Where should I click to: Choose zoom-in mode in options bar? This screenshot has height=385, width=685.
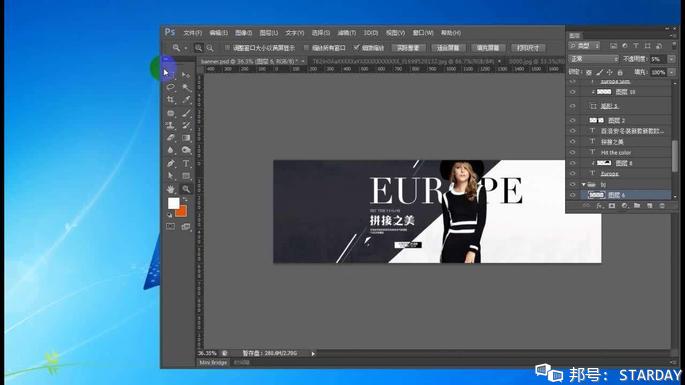point(199,48)
